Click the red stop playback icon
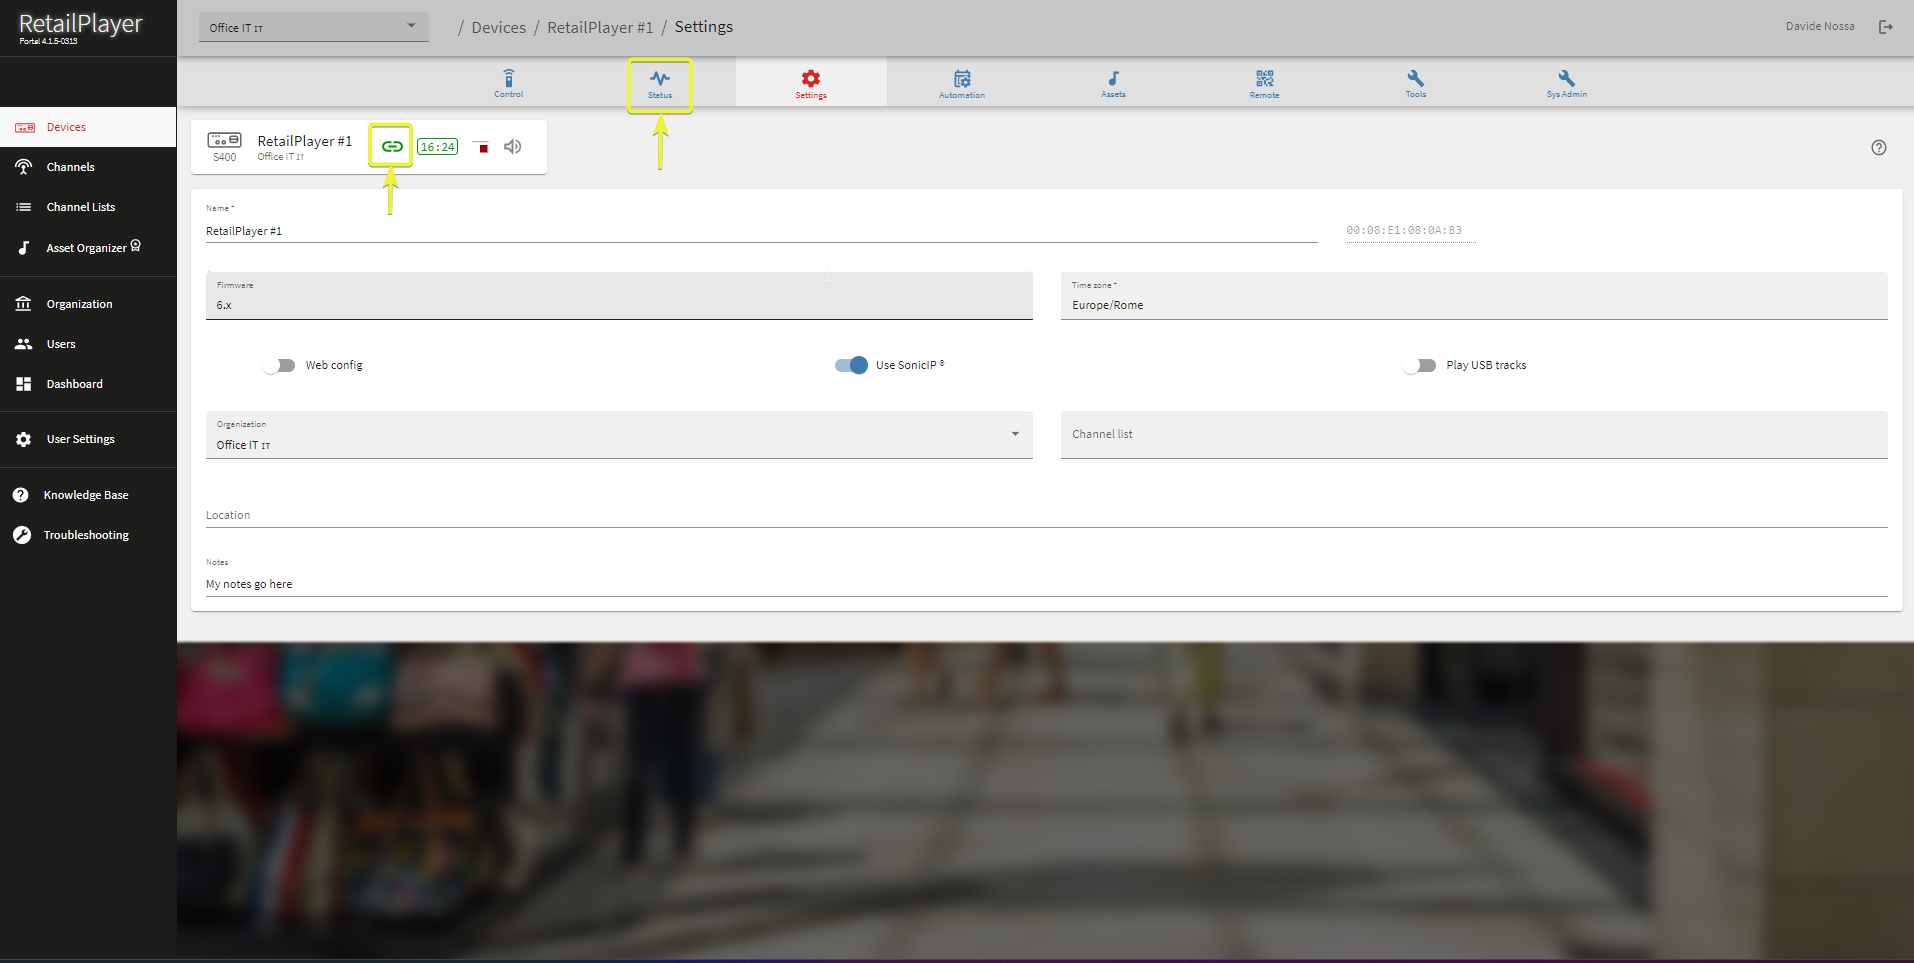Viewport: 1914px width, 963px height. pos(483,148)
